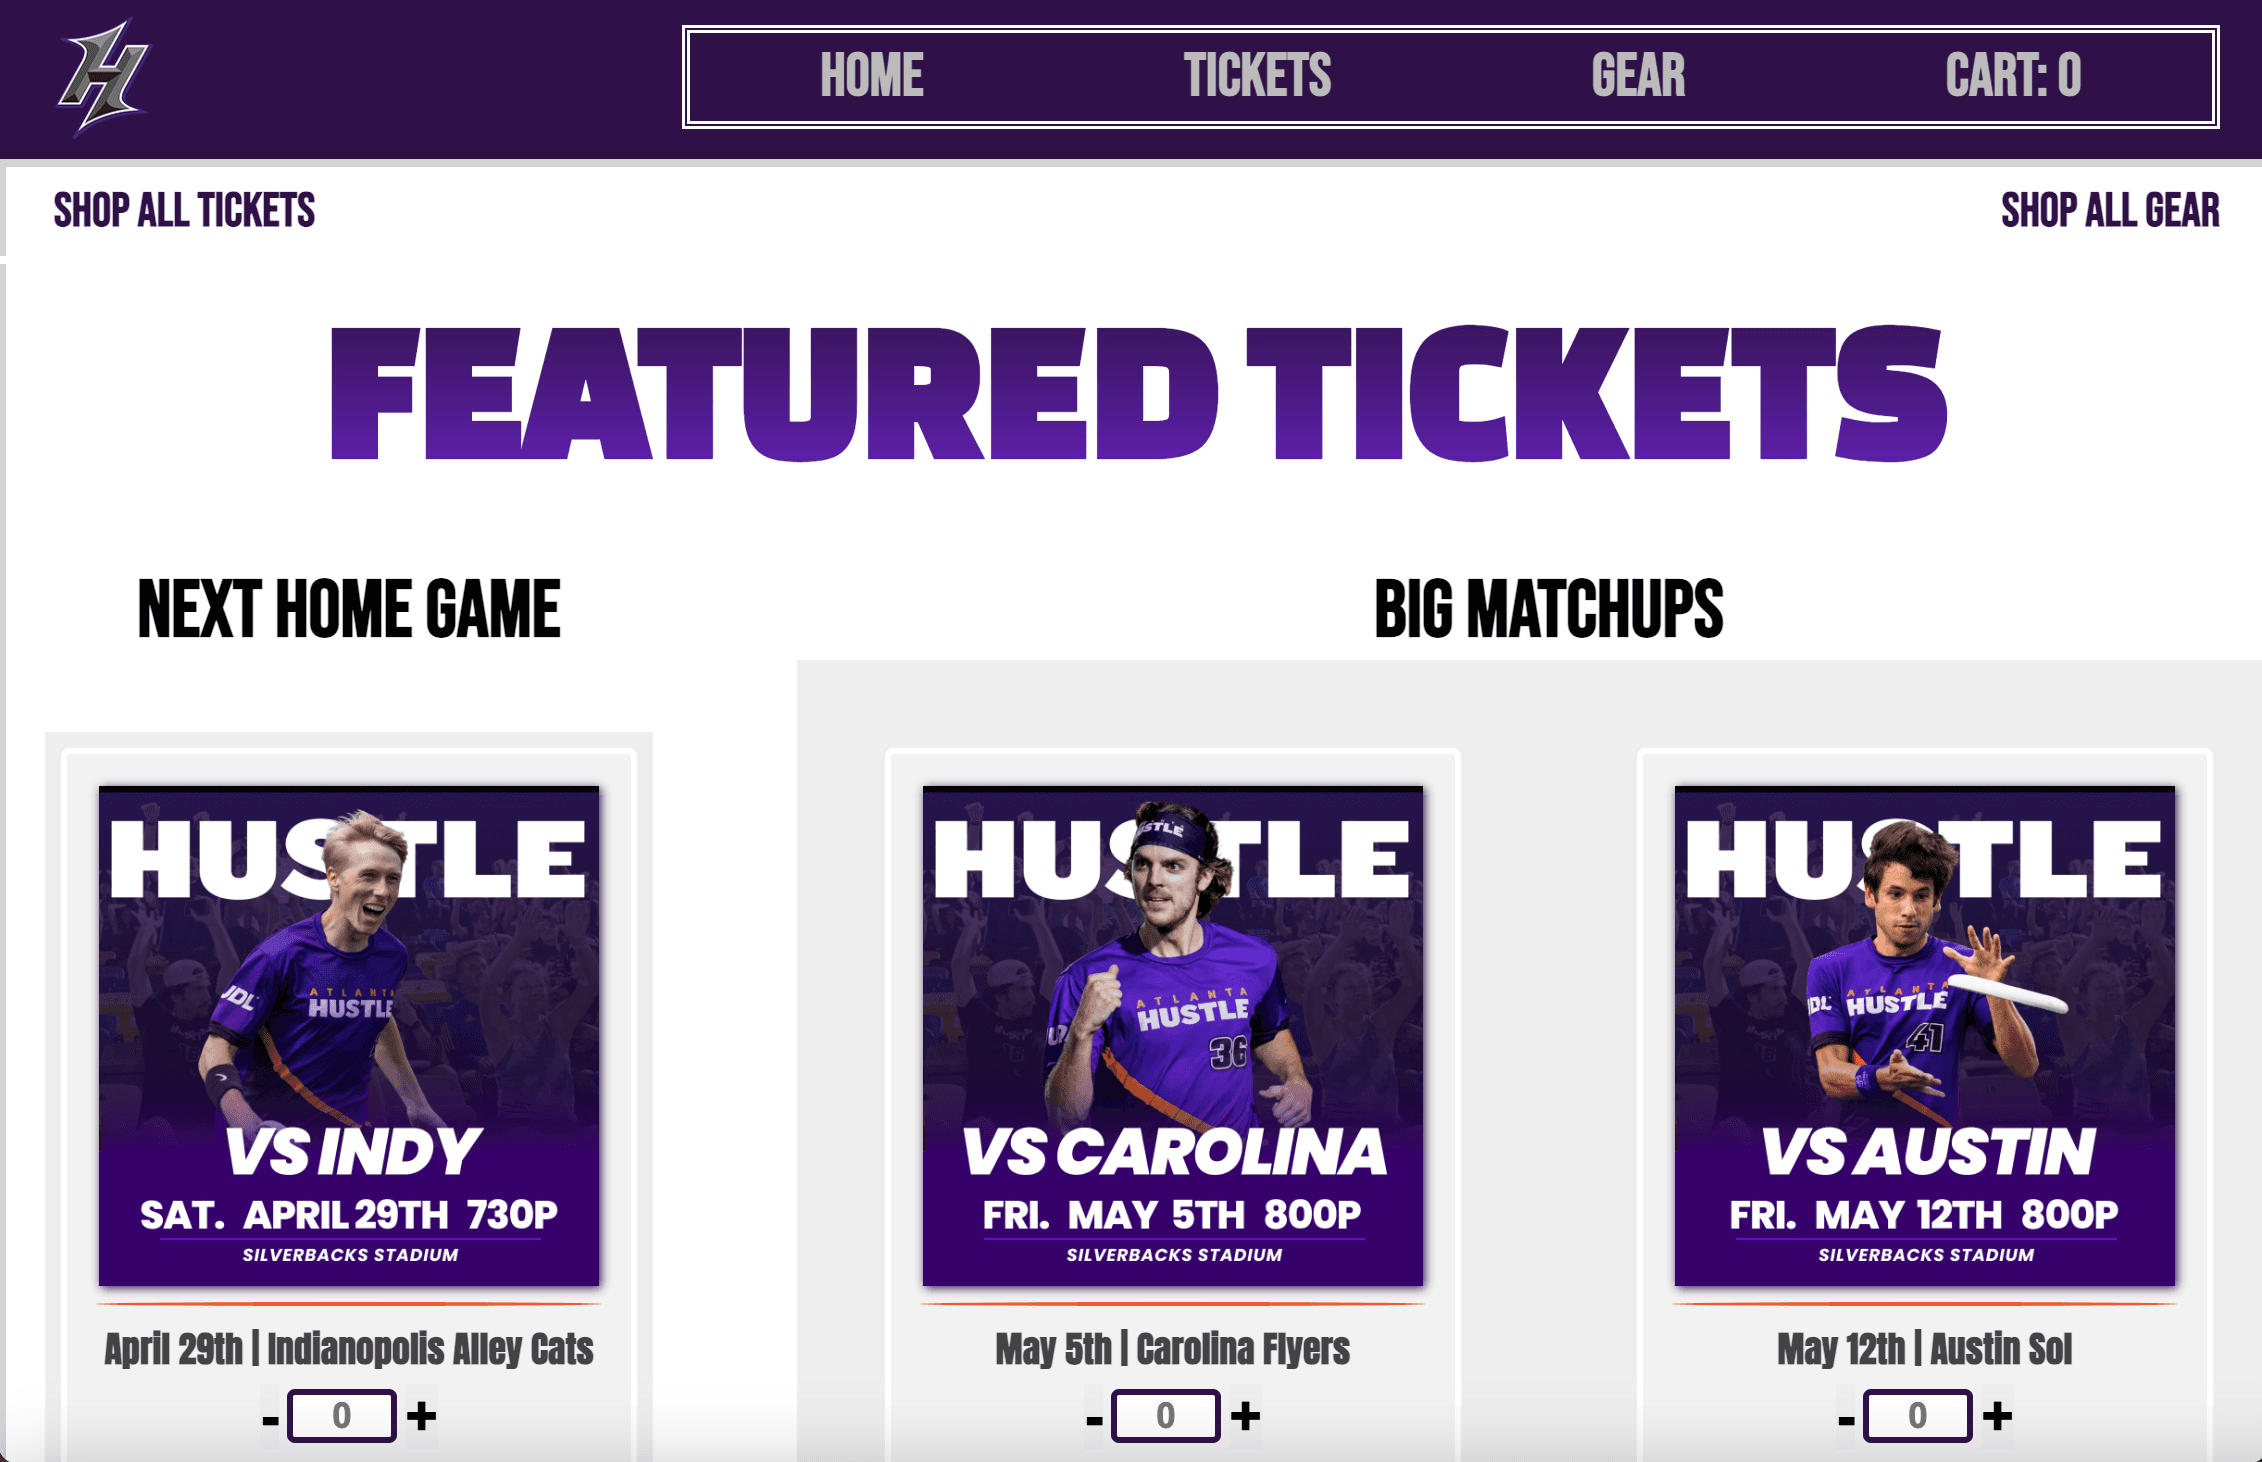Focus the Indianapolis Alley Cats quantity field

pyautogui.click(x=342, y=1416)
